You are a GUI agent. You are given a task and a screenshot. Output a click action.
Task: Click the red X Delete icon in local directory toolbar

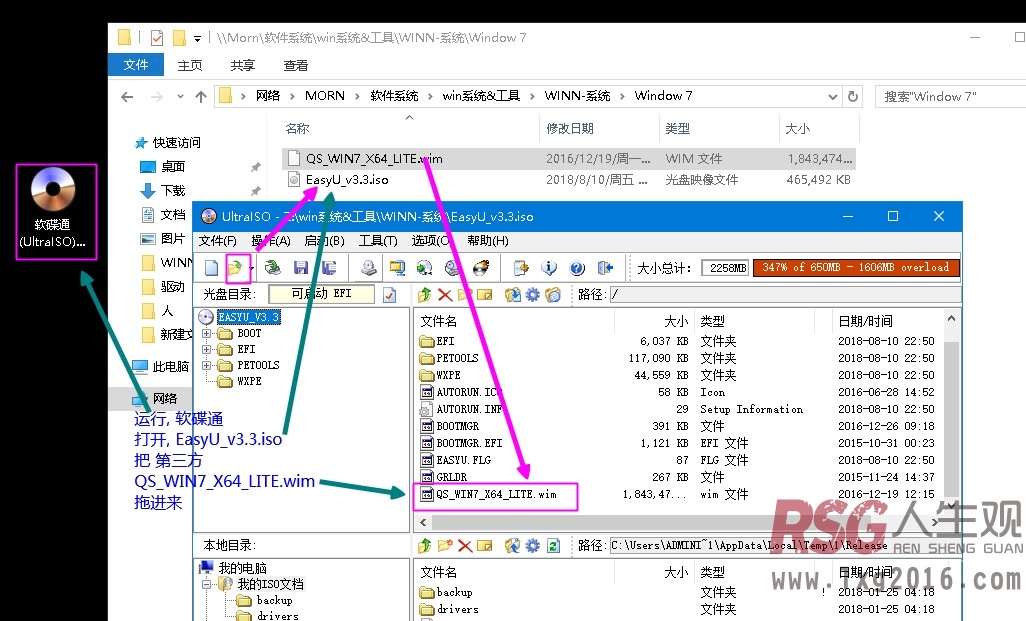coord(465,545)
